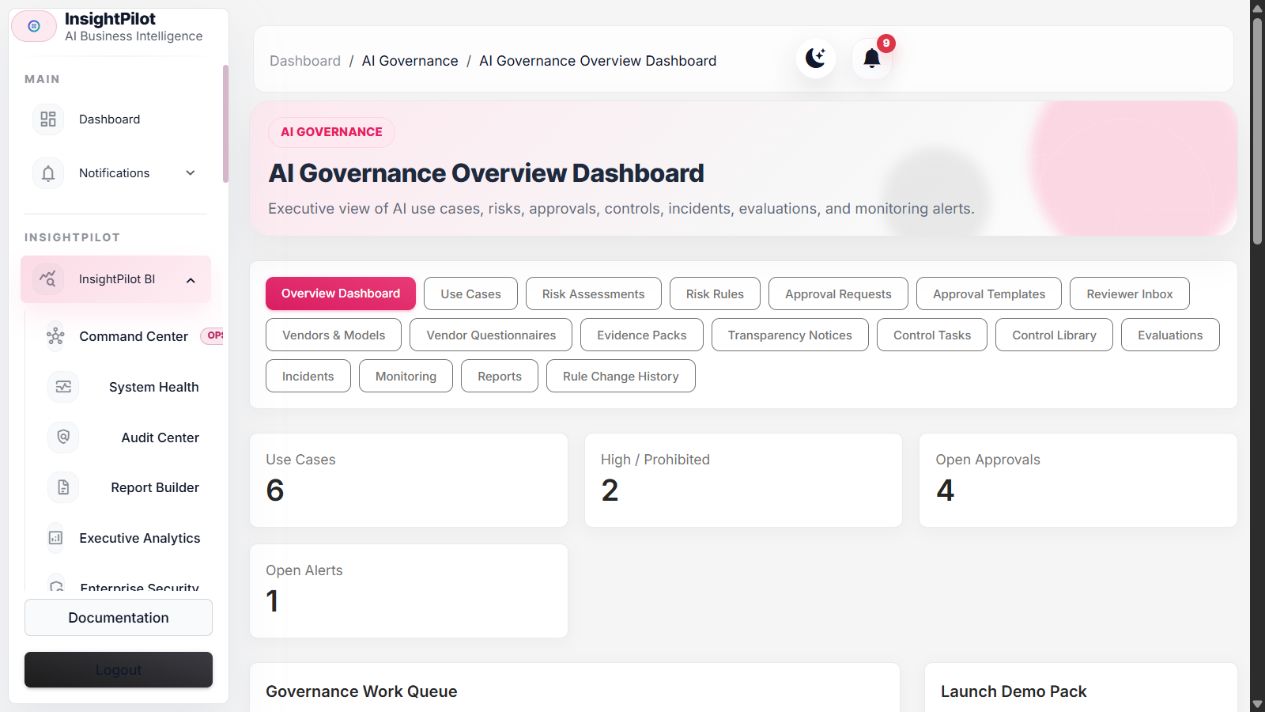Viewport: 1265px width, 712px height.
Task: Toggle dark mode with the moon icon
Action: point(816,59)
